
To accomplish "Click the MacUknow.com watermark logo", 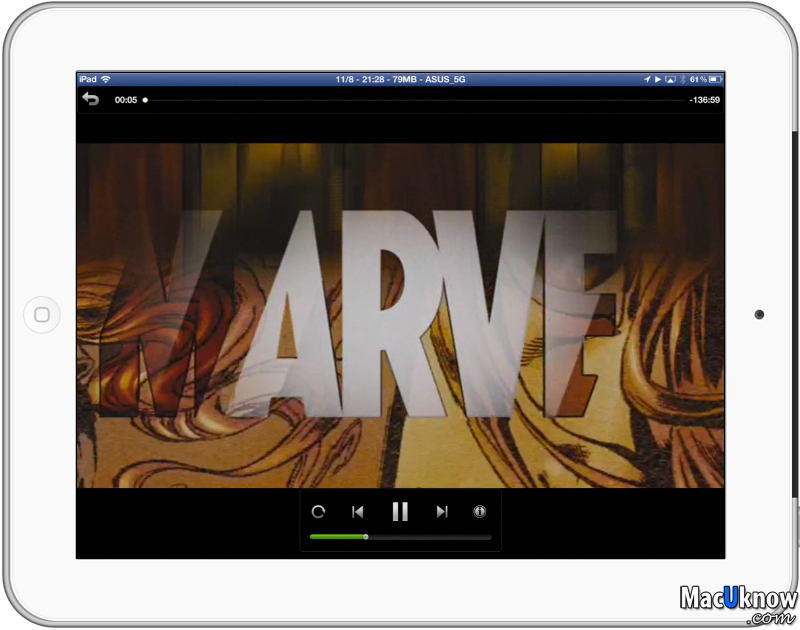I will coord(738,602).
